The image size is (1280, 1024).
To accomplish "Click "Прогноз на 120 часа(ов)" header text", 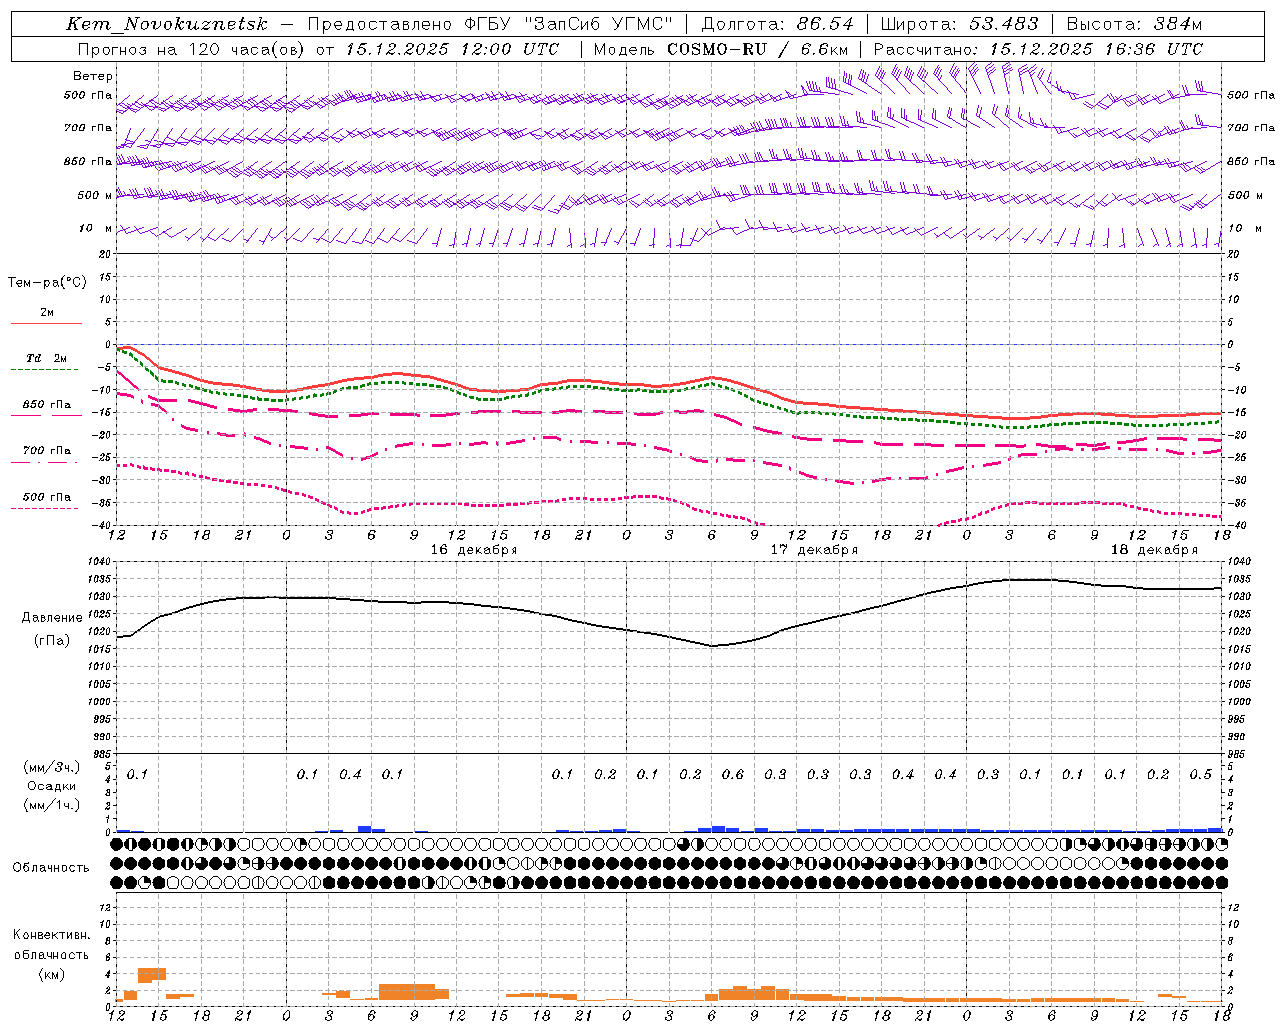I will point(192,49).
